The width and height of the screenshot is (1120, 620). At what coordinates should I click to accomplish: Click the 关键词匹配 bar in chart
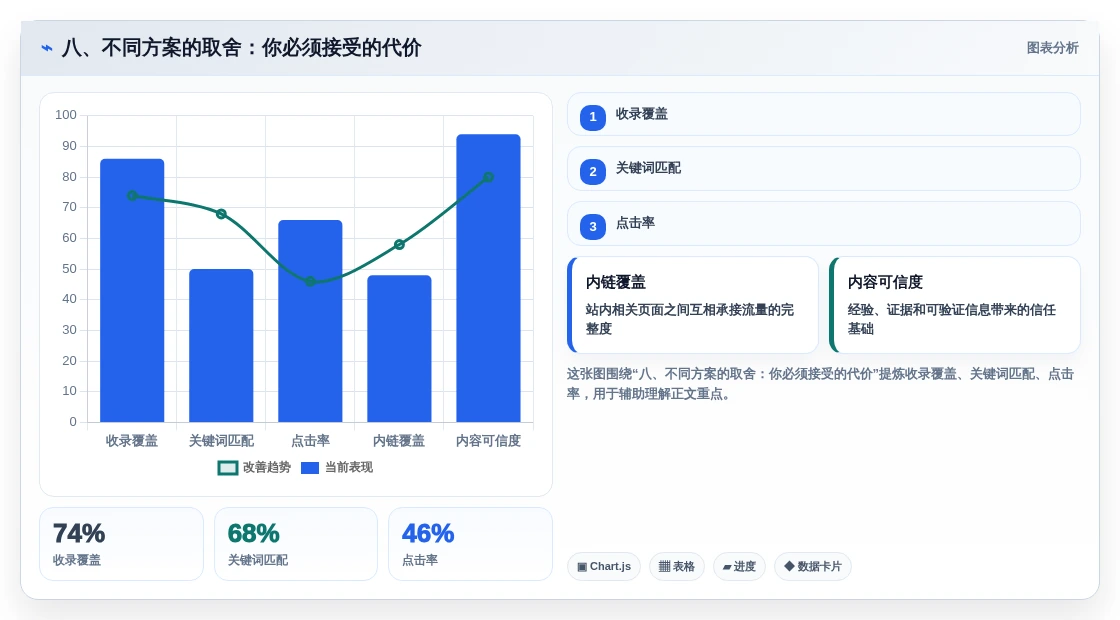(x=221, y=346)
